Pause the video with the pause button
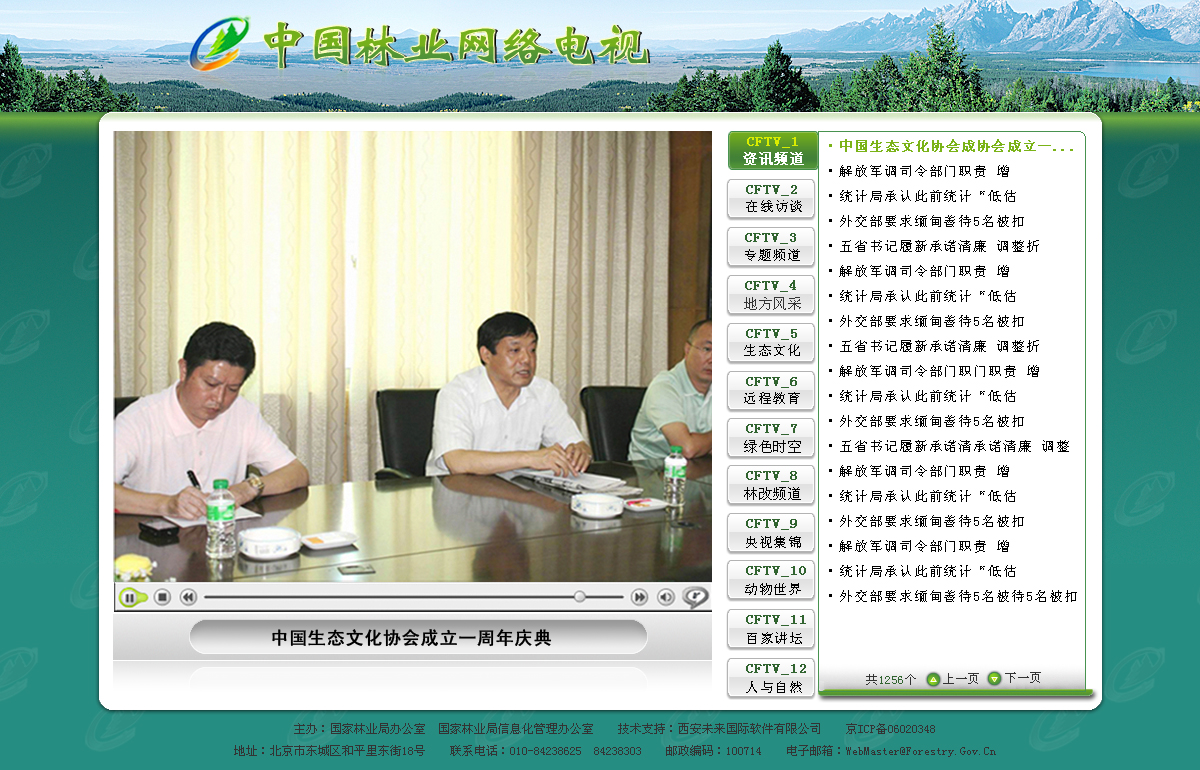Viewport: 1200px width, 770px height. [130, 597]
